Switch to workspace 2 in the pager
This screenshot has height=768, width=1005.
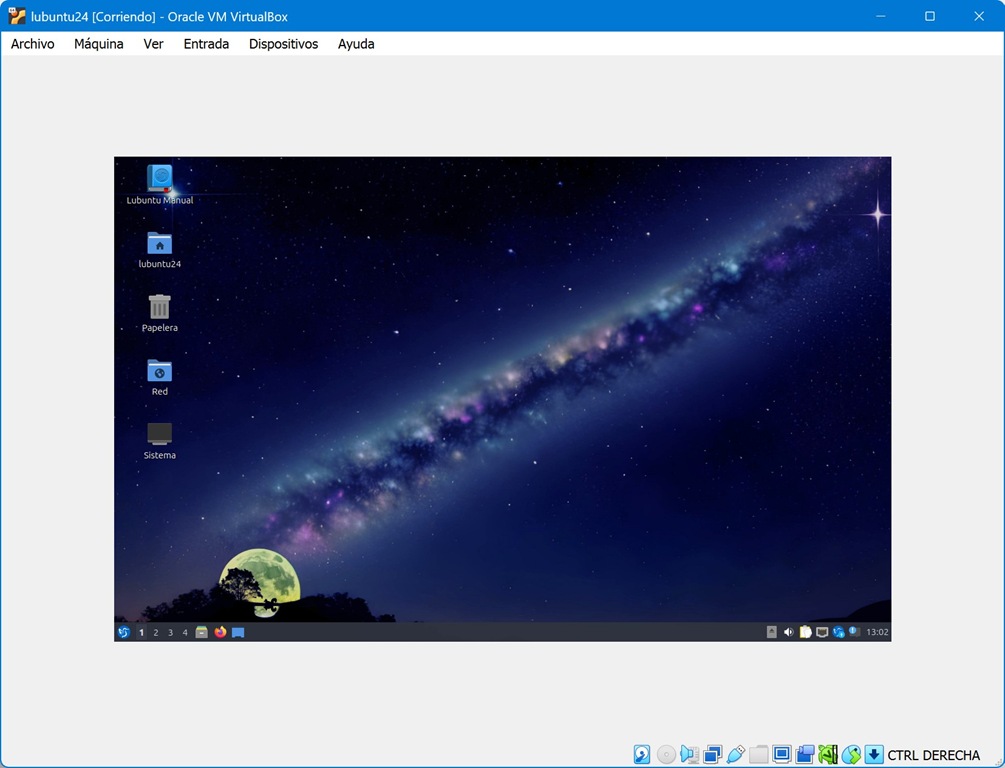point(156,633)
